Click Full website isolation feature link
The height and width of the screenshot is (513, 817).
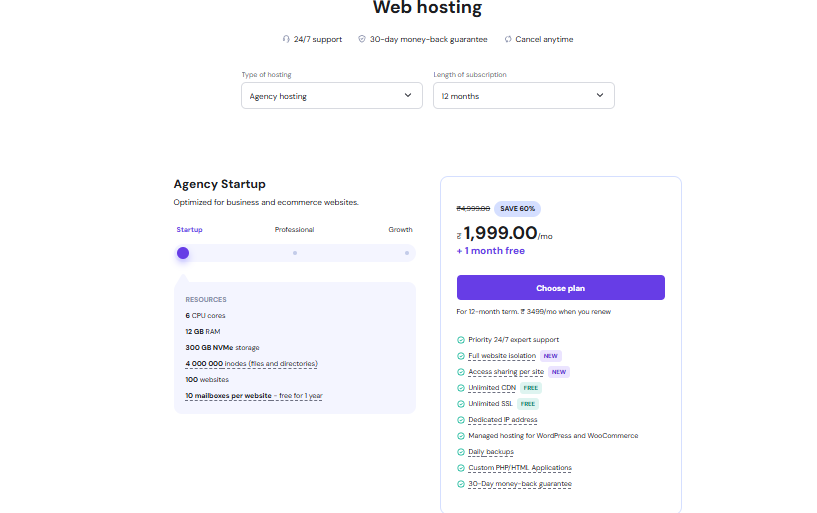[x=502, y=356]
